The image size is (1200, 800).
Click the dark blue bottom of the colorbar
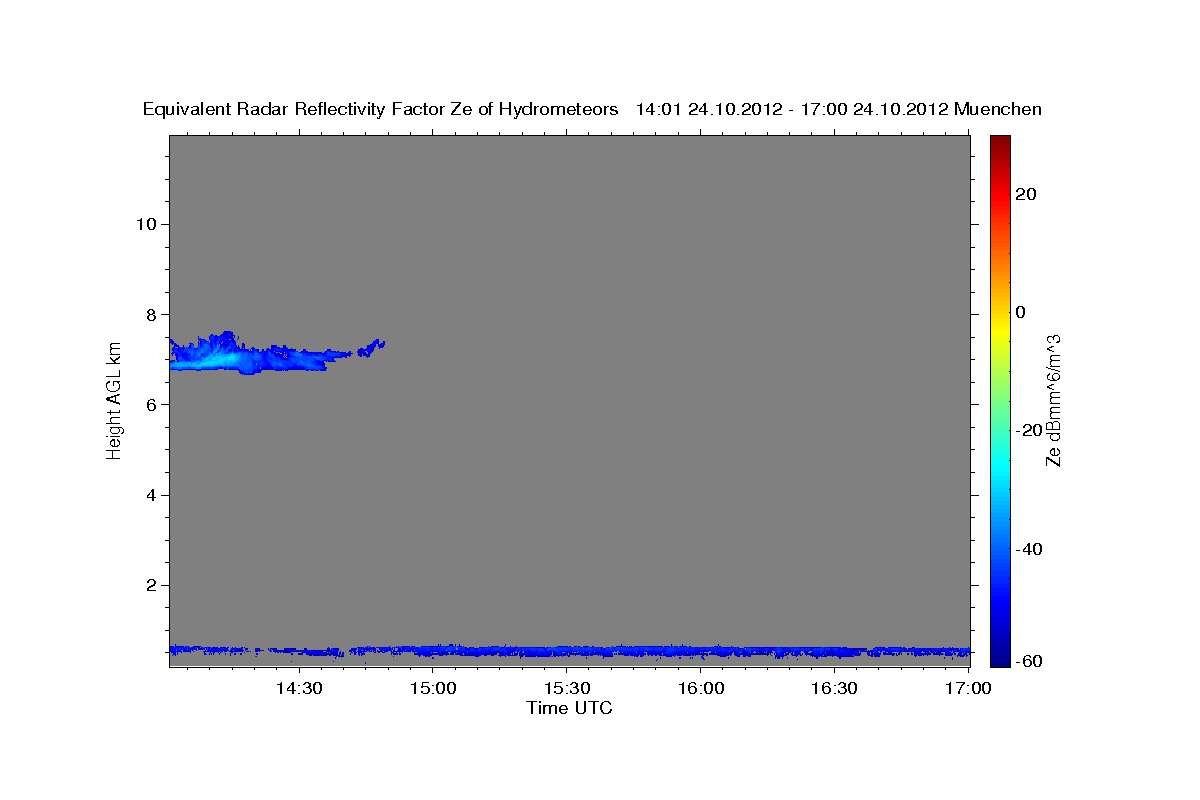(x=999, y=657)
